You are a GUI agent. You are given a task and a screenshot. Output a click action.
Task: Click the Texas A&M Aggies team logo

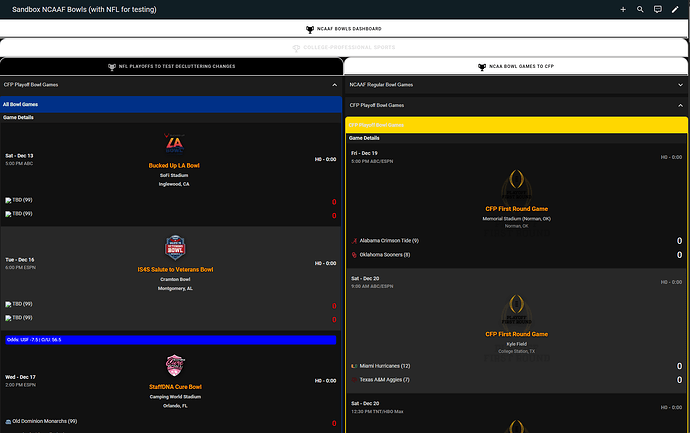point(354,380)
